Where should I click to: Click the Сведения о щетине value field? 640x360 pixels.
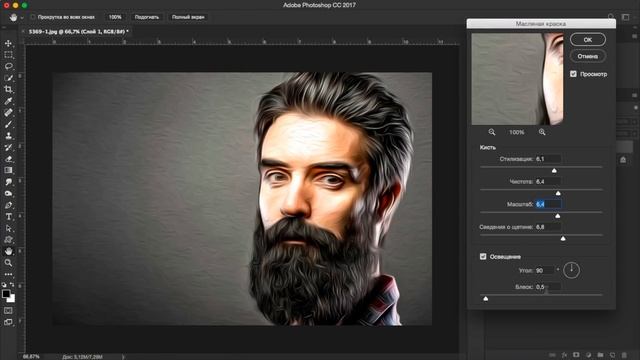pos(548,227)
